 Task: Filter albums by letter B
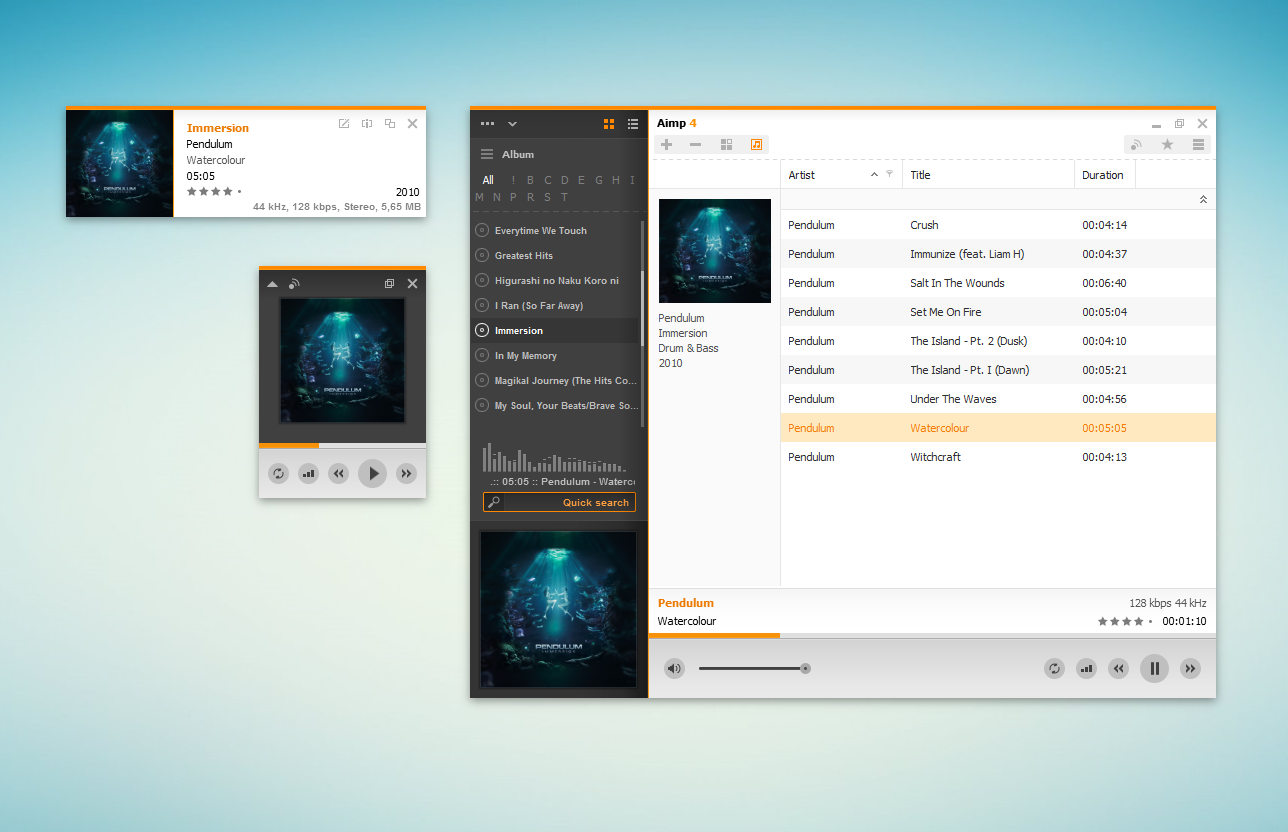click(x=531, y=180)
